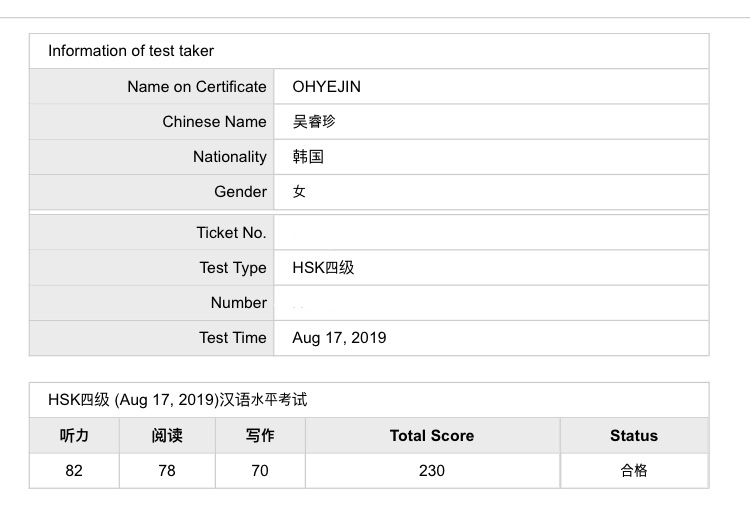The width and height of the screenshot is (750, 506).
Task: Click the 听力 column header
Action: pyautogui.click(x=74, y=435)
